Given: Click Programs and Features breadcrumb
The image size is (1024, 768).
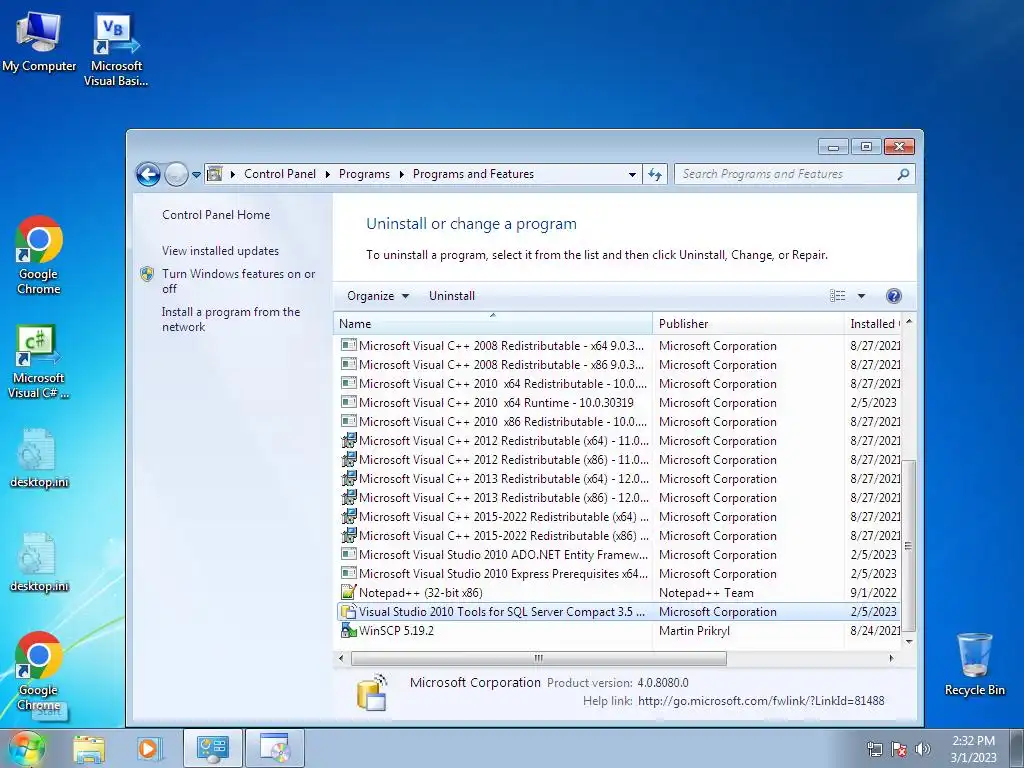Looking at the screenshot, I should click(x=473, y=174).
